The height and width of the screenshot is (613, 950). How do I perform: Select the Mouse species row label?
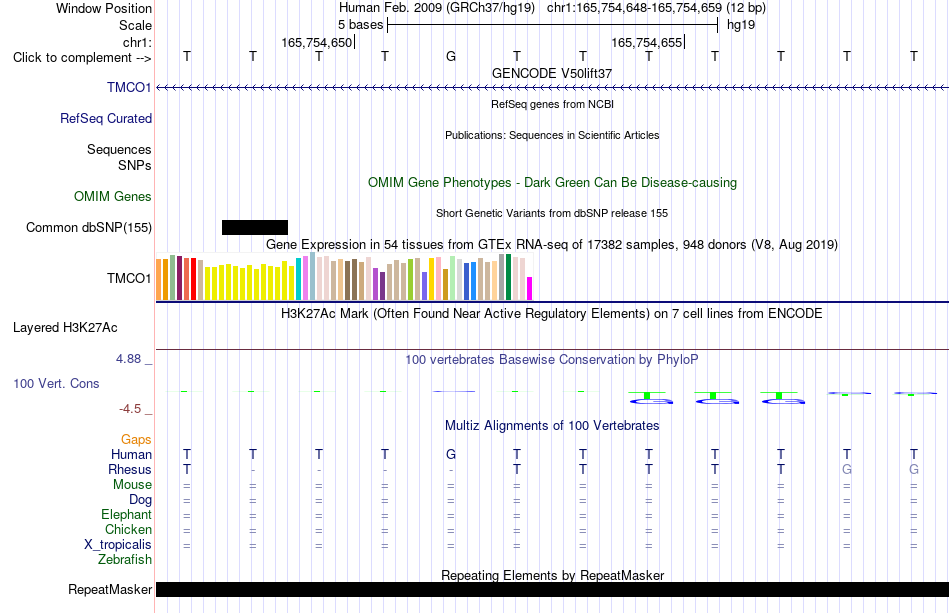click(x=132, y=485)
